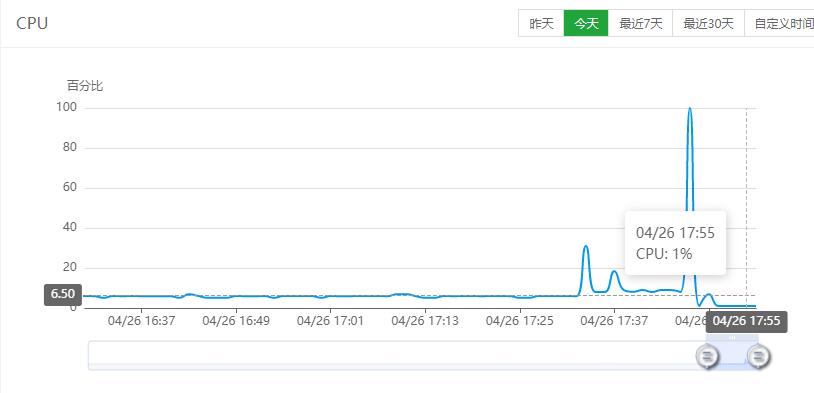814x393 pixels.
Task: Click the left zoom slider handle icon
Action: (x=707, y=357)
